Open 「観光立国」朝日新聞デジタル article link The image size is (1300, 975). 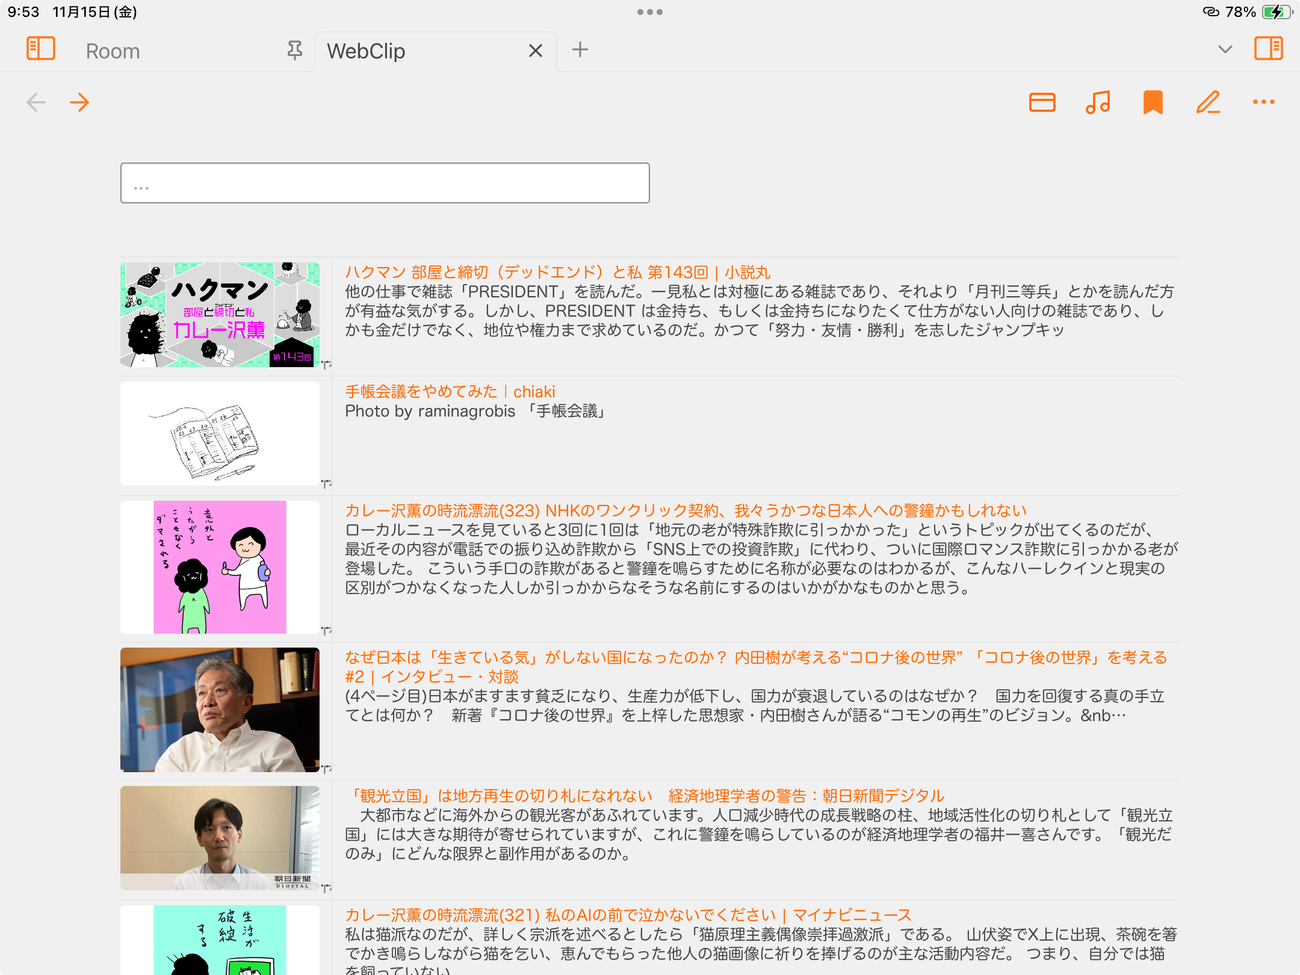coord(645,796)
